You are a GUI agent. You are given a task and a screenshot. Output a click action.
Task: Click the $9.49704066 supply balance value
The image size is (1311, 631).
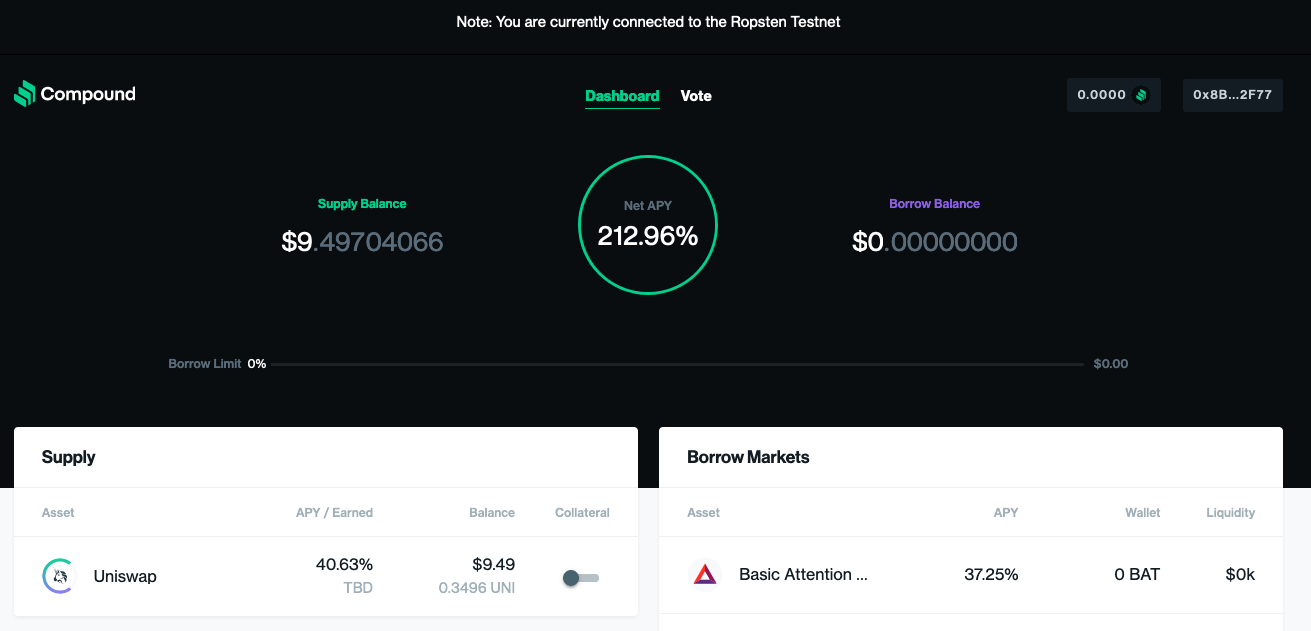[x=362, y=242]
